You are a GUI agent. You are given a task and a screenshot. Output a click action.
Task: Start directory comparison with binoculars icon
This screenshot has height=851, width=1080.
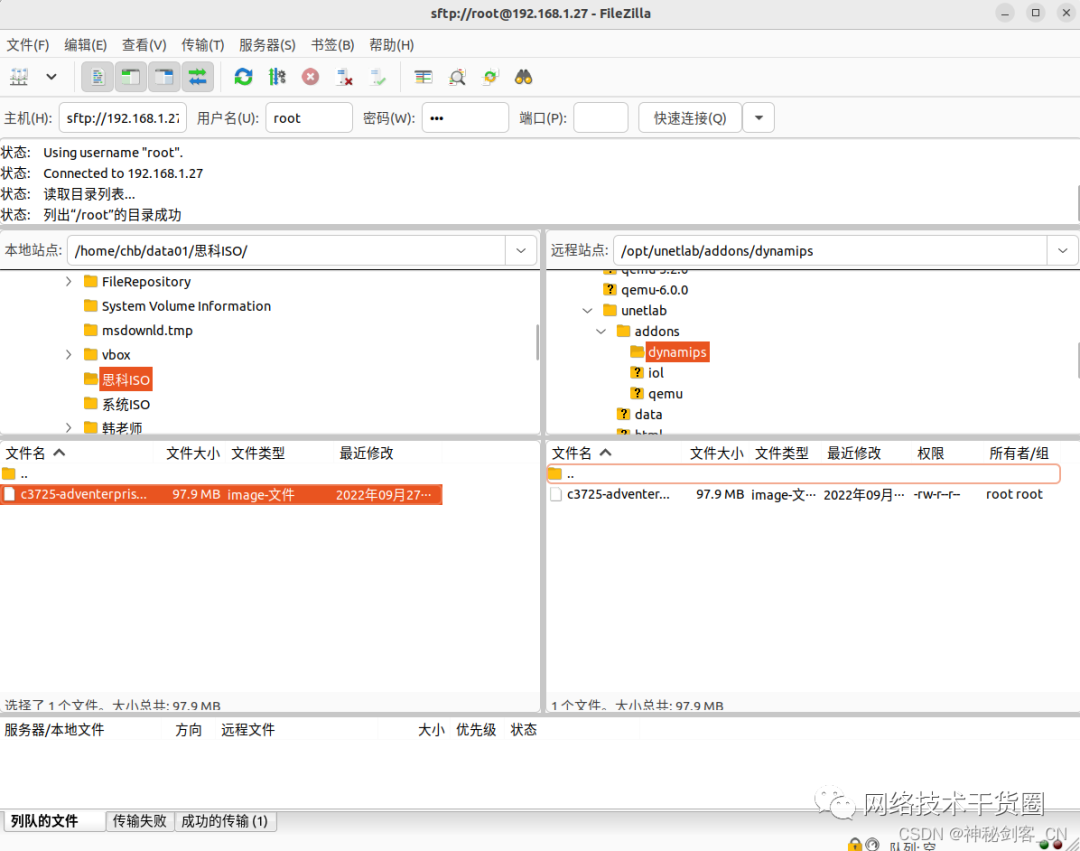pos(455,77)
